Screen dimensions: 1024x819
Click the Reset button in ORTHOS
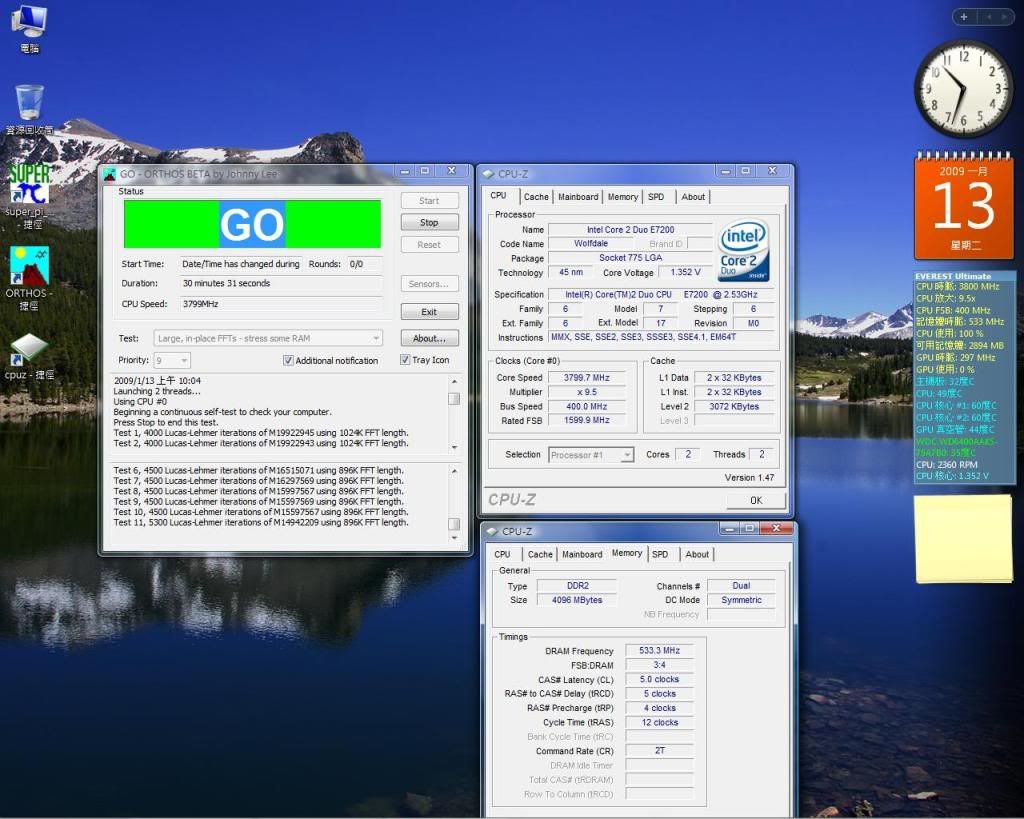(x=430, y=245)
